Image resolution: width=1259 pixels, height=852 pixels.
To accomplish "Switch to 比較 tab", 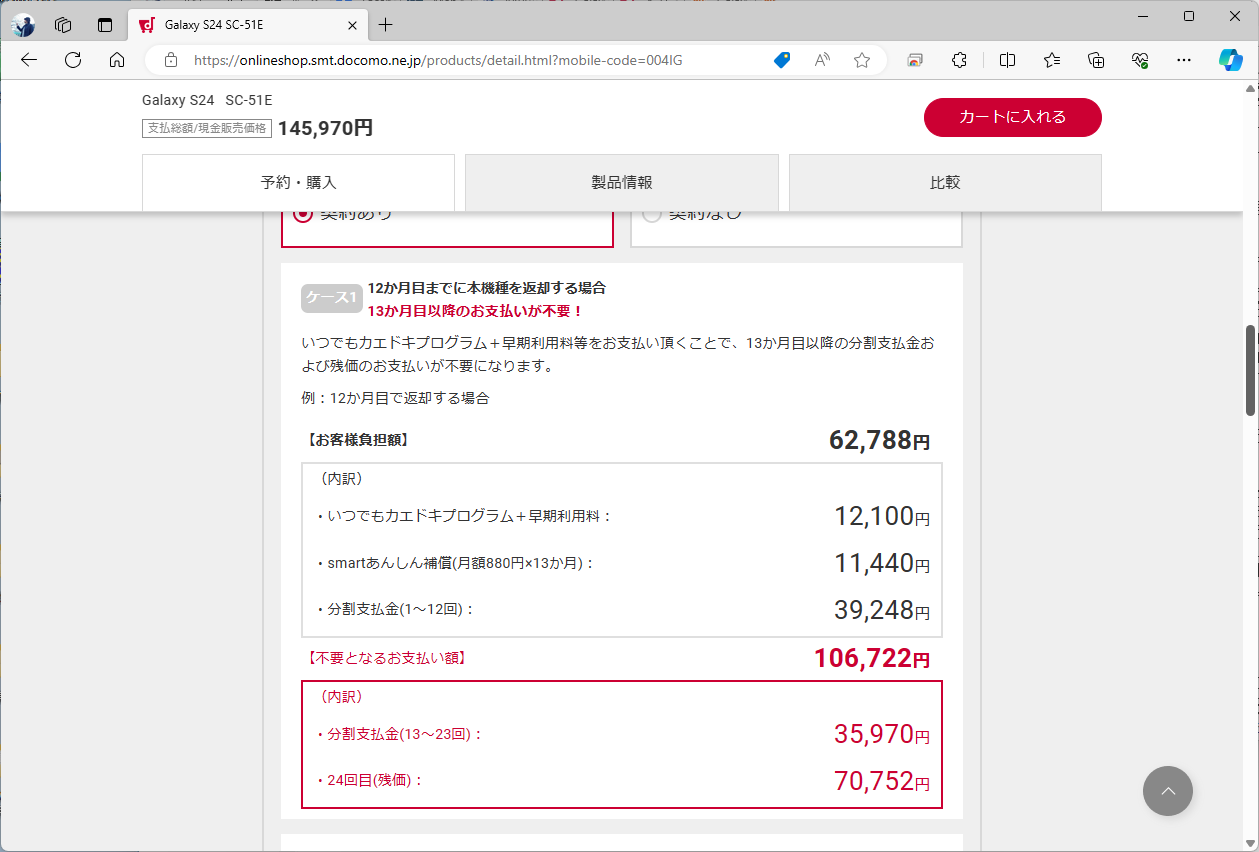I will coord(945,183).
